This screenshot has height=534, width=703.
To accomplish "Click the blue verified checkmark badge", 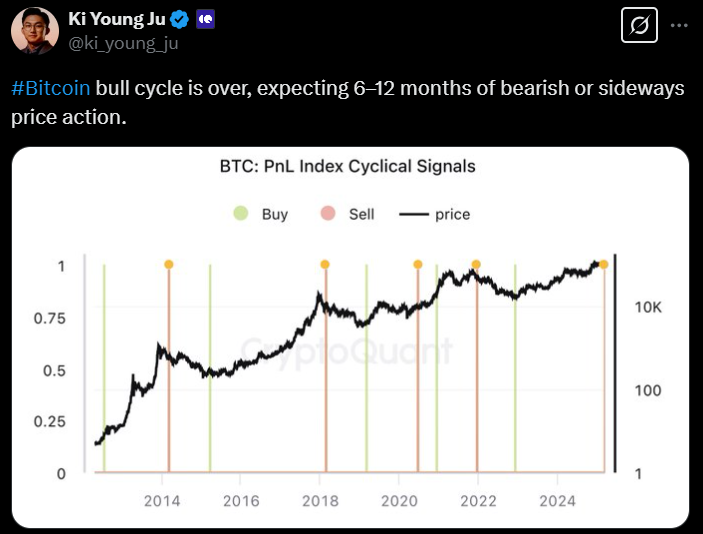I will [x=180, y=19].
